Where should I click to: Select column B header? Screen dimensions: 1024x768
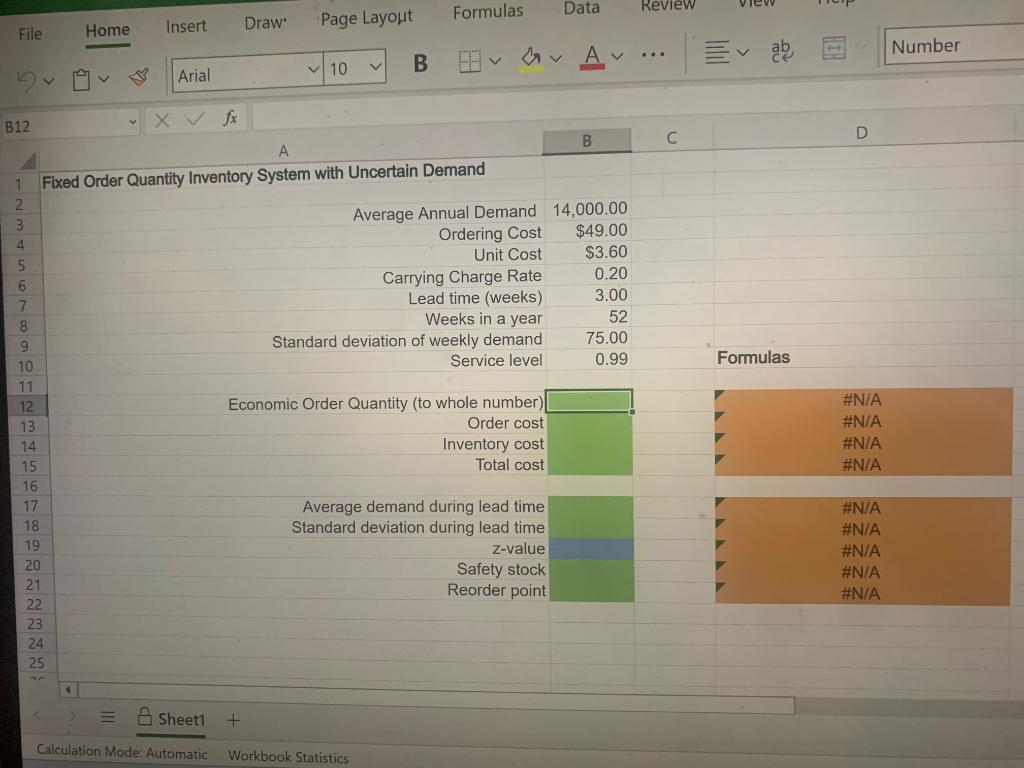pyautogui.click(x=586, y=140)
